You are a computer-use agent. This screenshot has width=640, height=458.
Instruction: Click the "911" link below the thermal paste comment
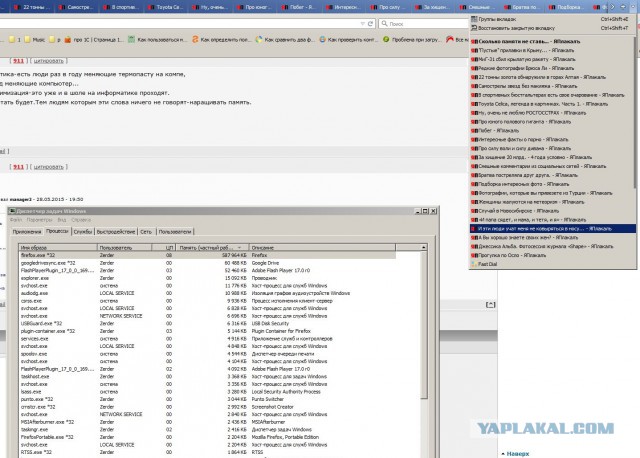(18, 167)
